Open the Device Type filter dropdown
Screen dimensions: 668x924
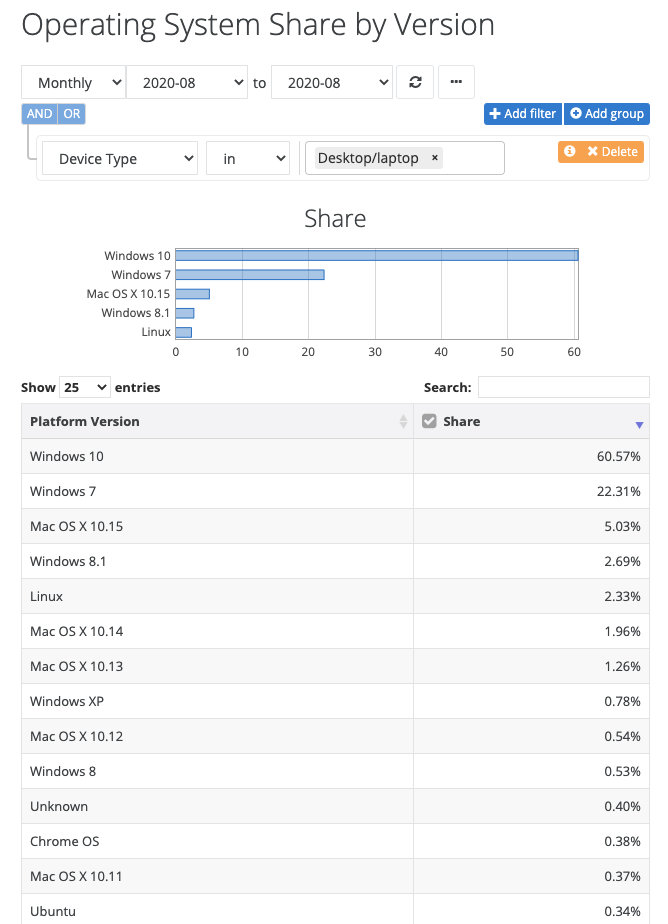point(120,159)
